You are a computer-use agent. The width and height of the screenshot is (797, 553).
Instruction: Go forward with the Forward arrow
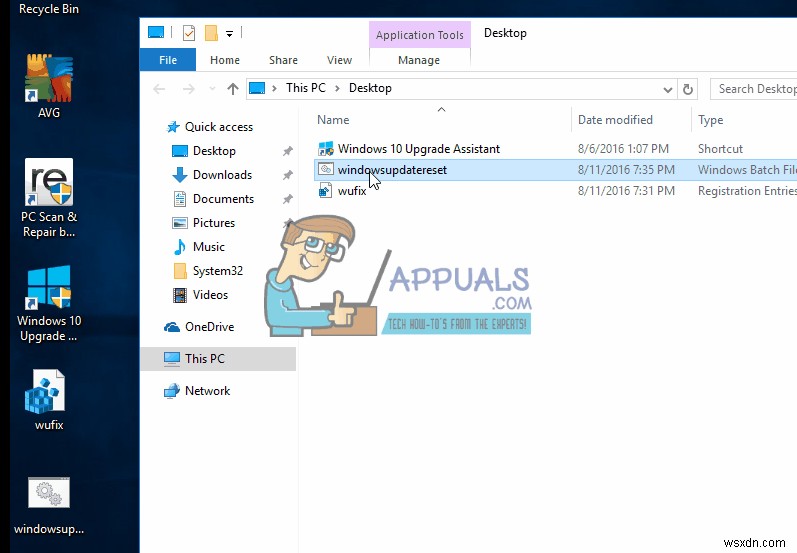189,89
